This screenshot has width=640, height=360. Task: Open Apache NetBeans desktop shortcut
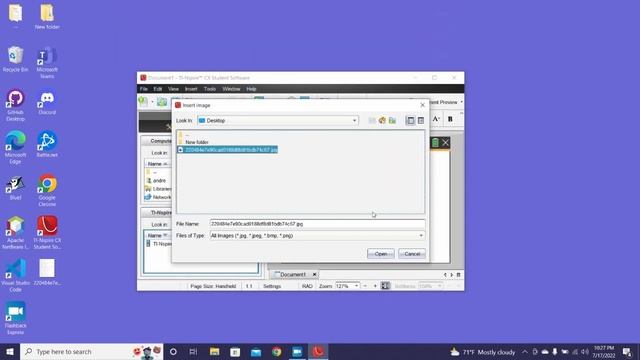(16, 233)
